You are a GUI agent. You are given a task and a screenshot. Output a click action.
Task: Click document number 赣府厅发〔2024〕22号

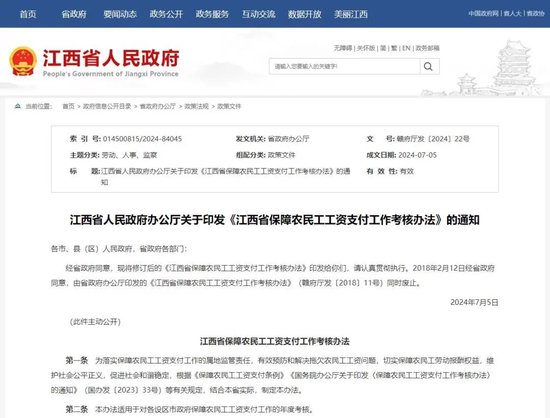[433, 139]
